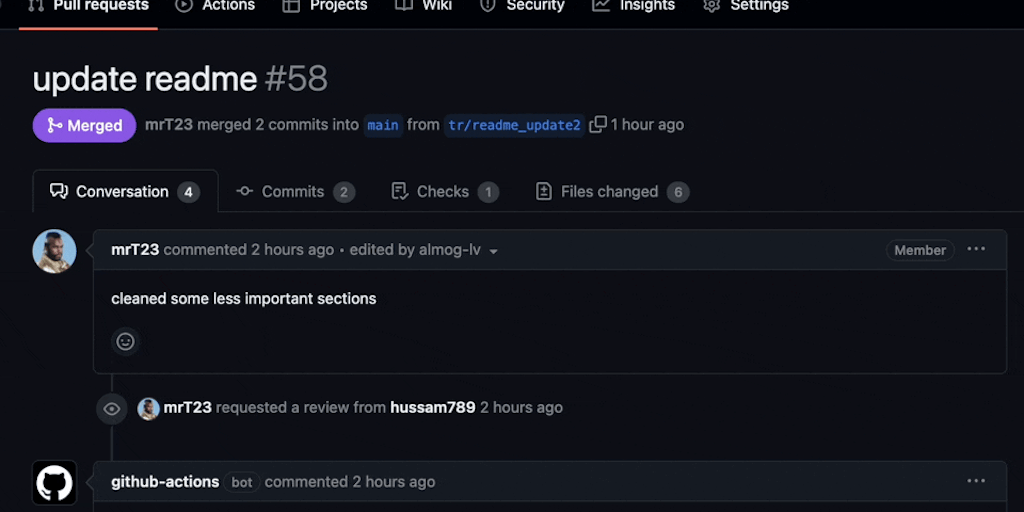Image resolution: width=1024 pixels, height=512 pixels.
Task: Open the repository Settings item
Action: point(746,6)
